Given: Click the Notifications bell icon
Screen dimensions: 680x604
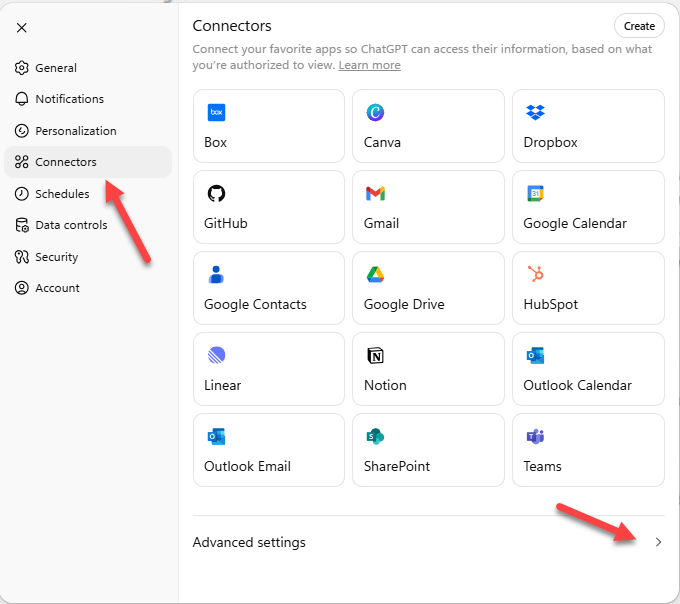Looking at the screenshot, I should [x=21, y=99].
